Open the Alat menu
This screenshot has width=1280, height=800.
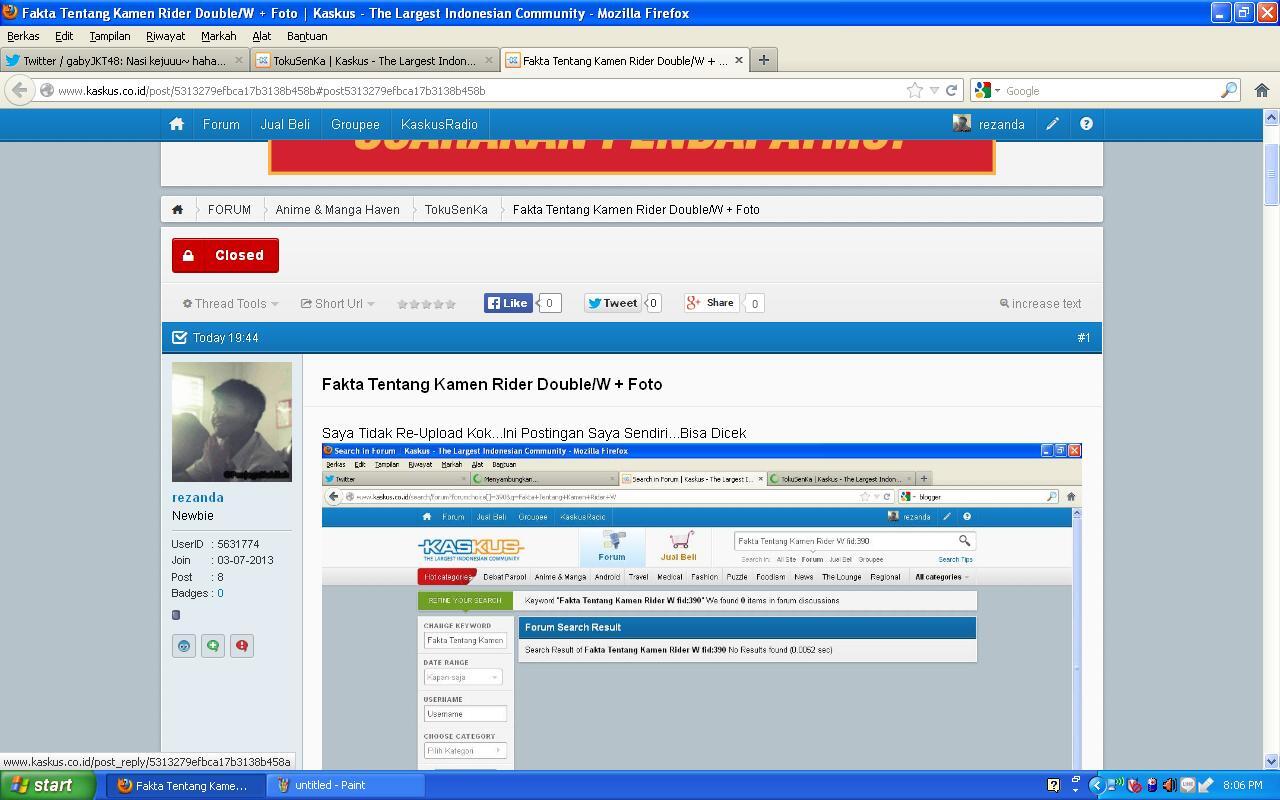pyautogui.click(x=261, y=36)
